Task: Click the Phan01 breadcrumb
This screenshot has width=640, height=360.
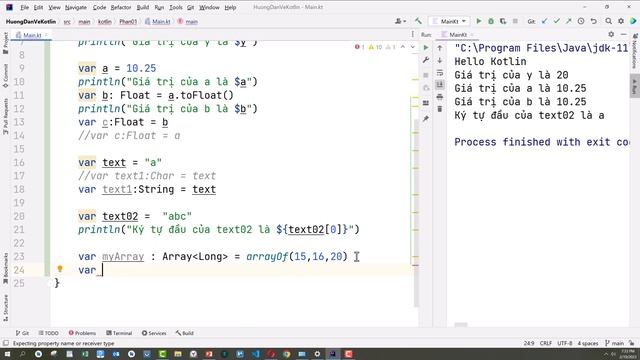Action: click(x=128, y=22)
